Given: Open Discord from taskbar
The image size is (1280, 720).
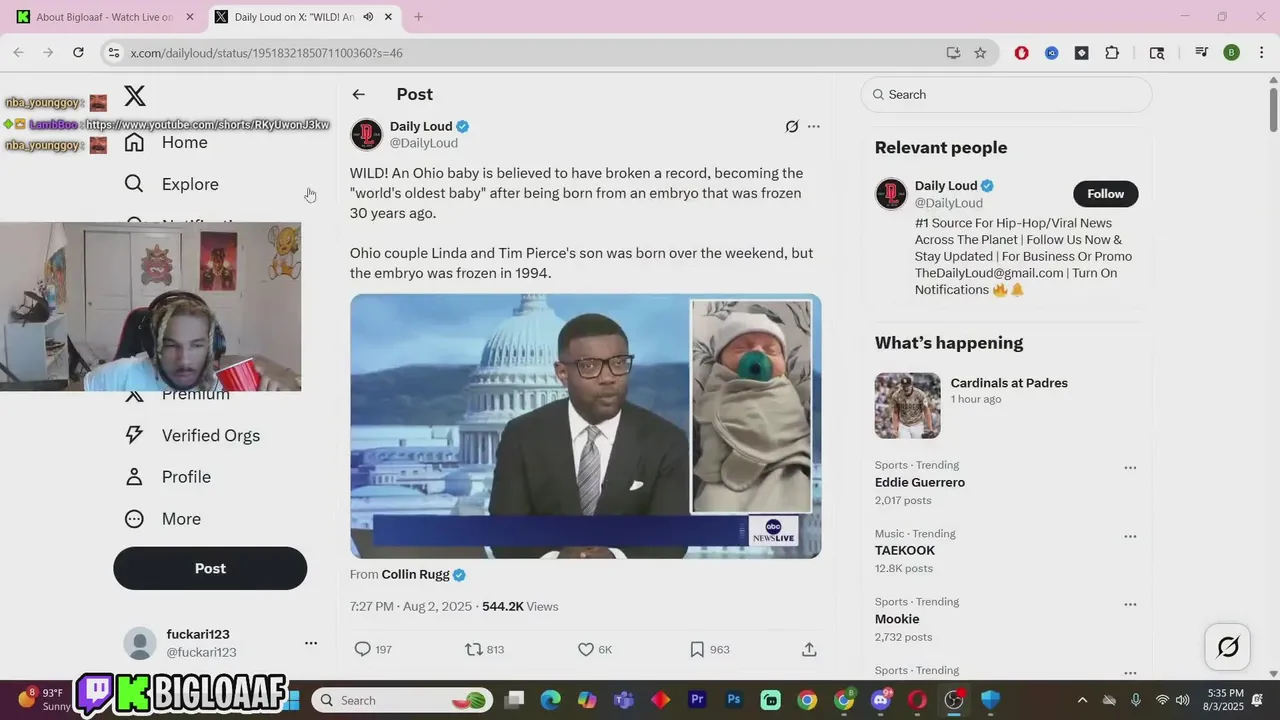Looking at the screenshot, I should (x=881, y=700).
